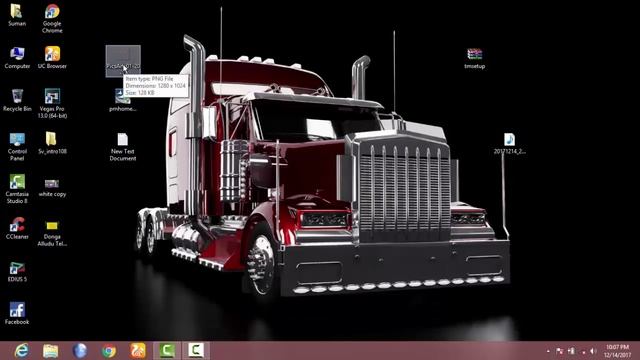640x360 pixels.
Task: Select the Vegas Pro 13.0 shortcut
Action: 52,104
